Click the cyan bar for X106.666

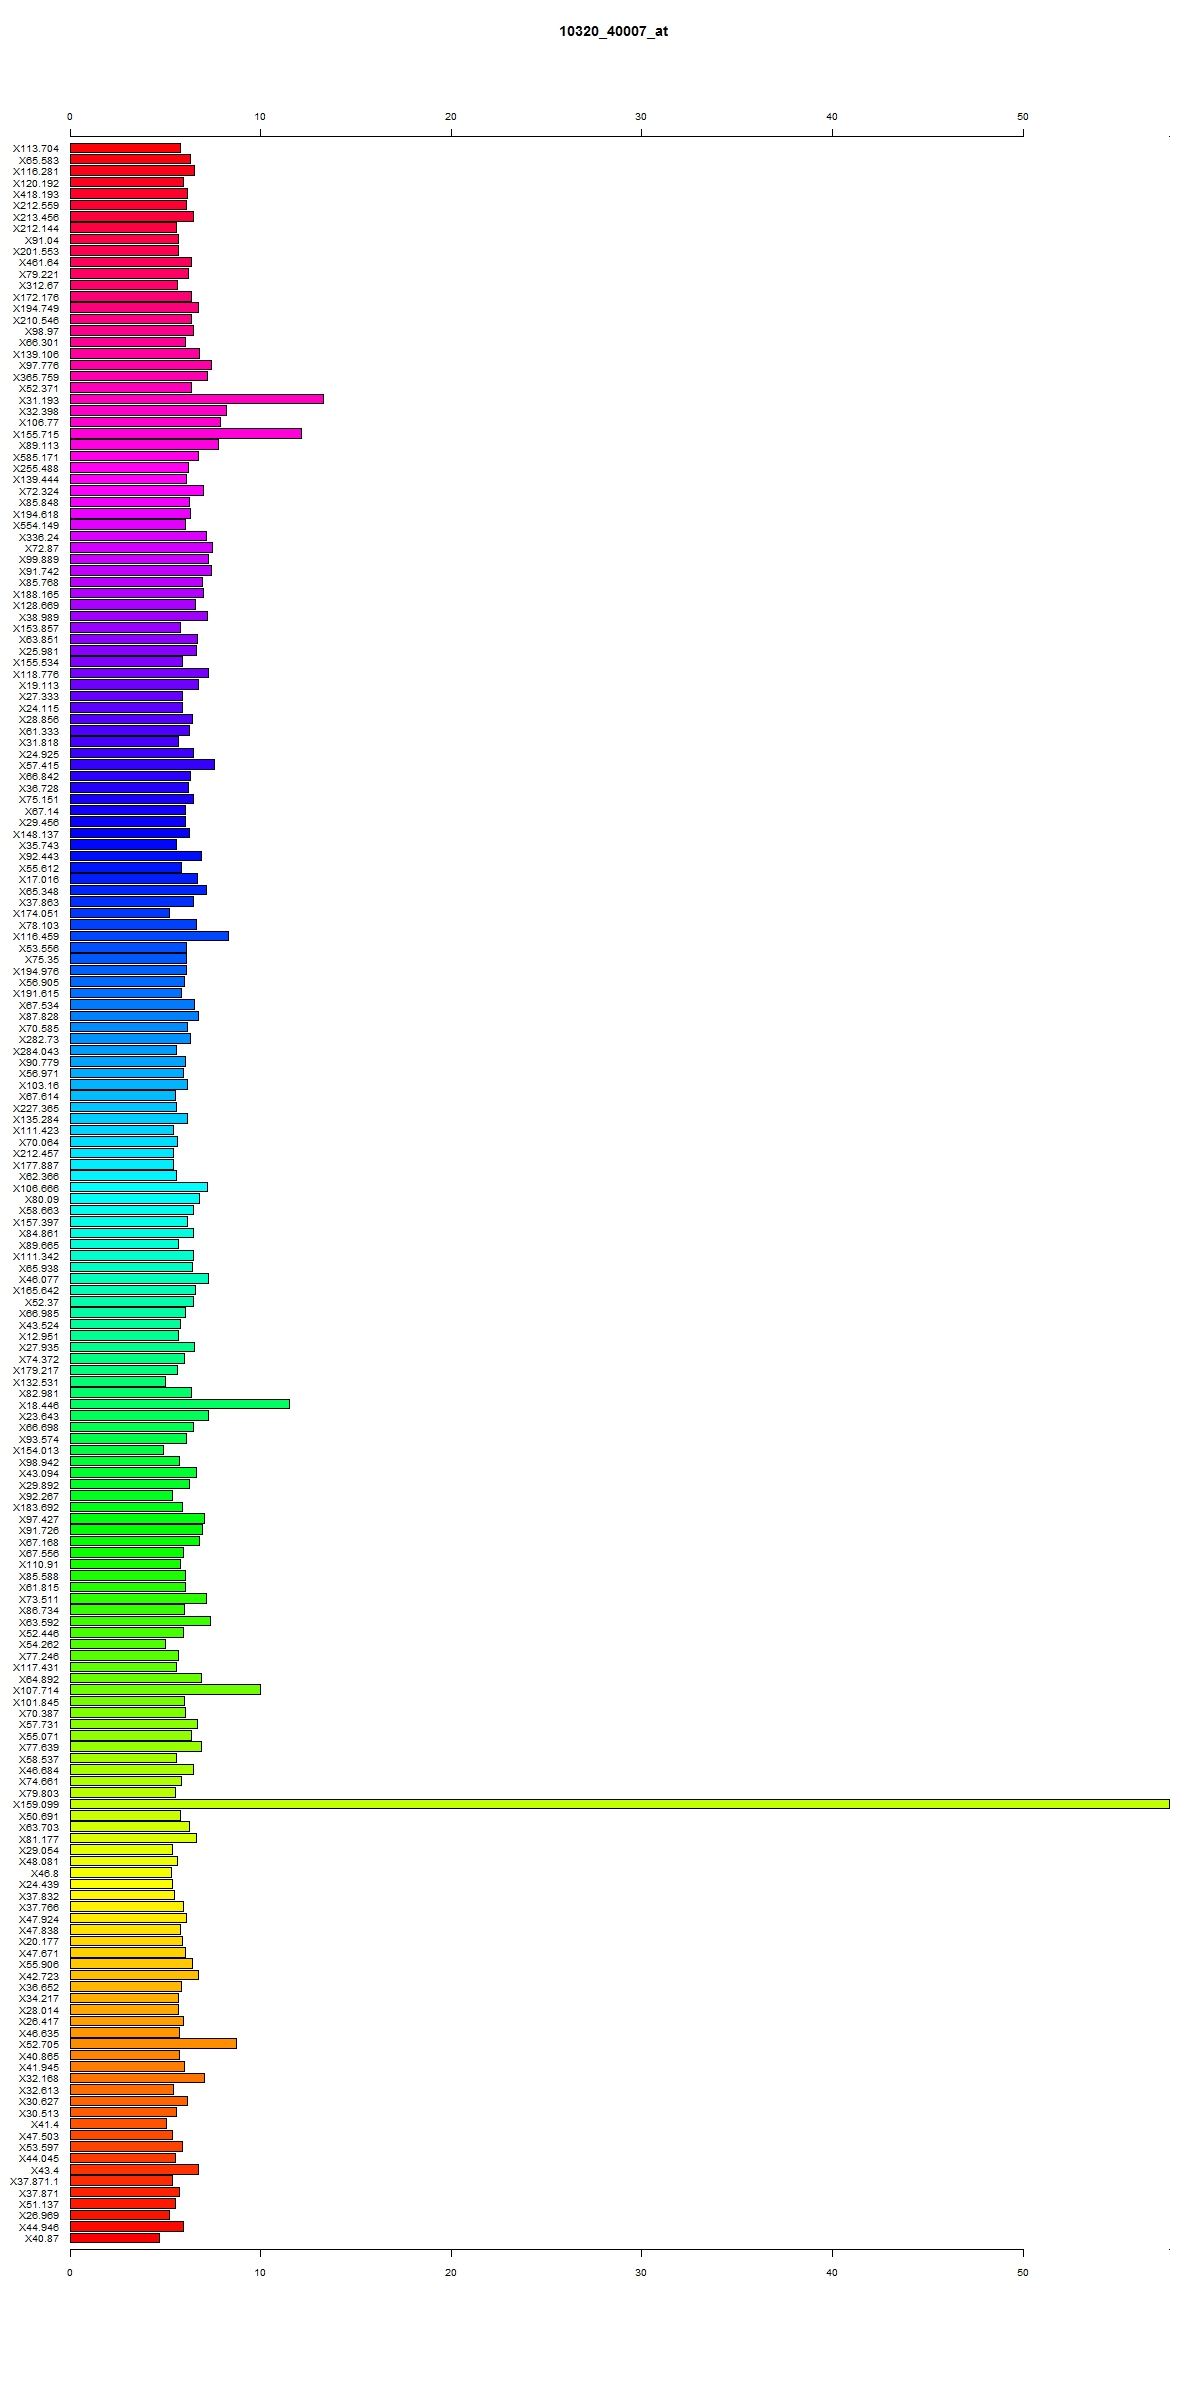click(139, 1187)
